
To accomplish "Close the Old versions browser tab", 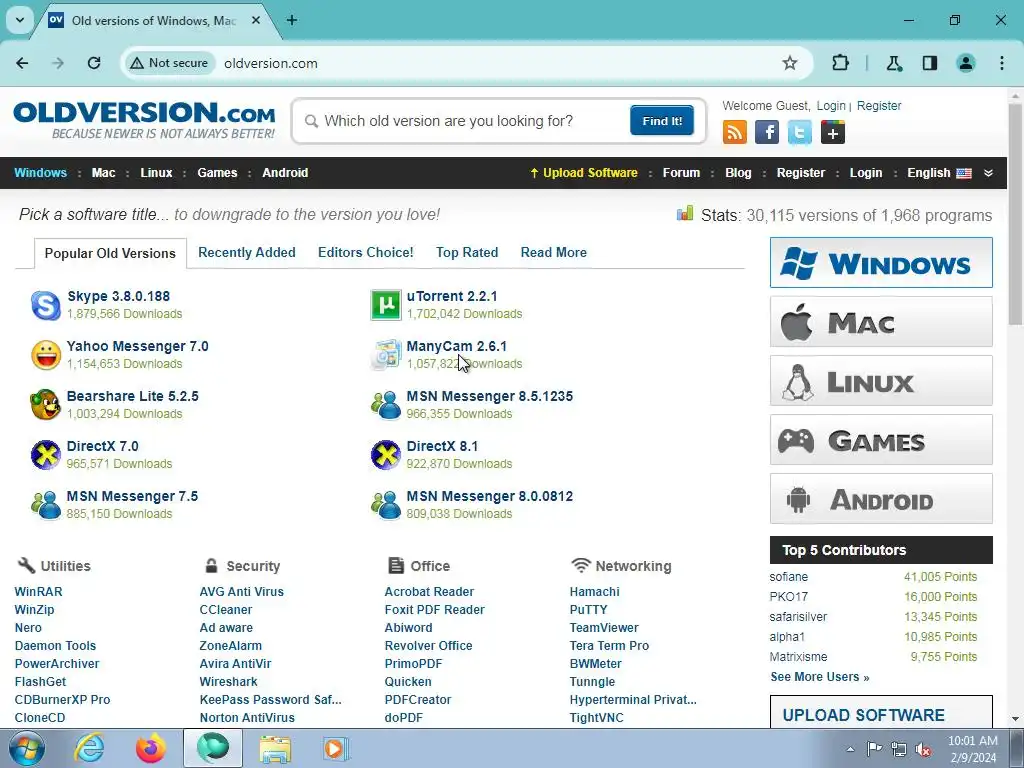I will point(256,20).
